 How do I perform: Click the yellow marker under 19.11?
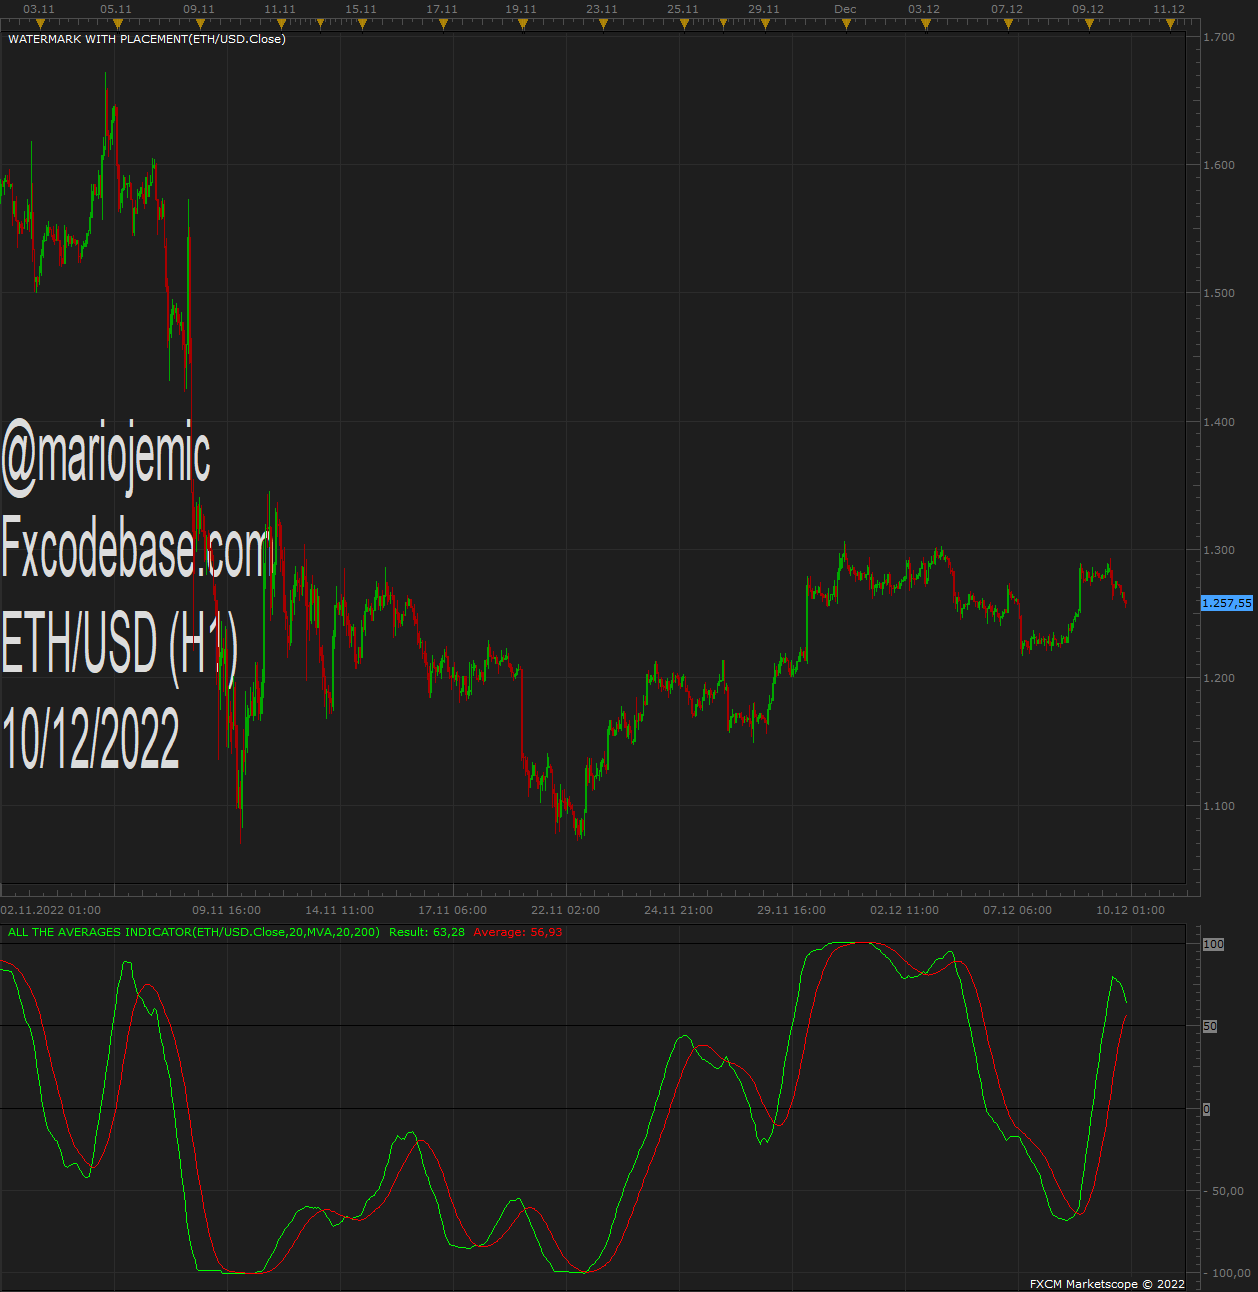click(522, 24)
